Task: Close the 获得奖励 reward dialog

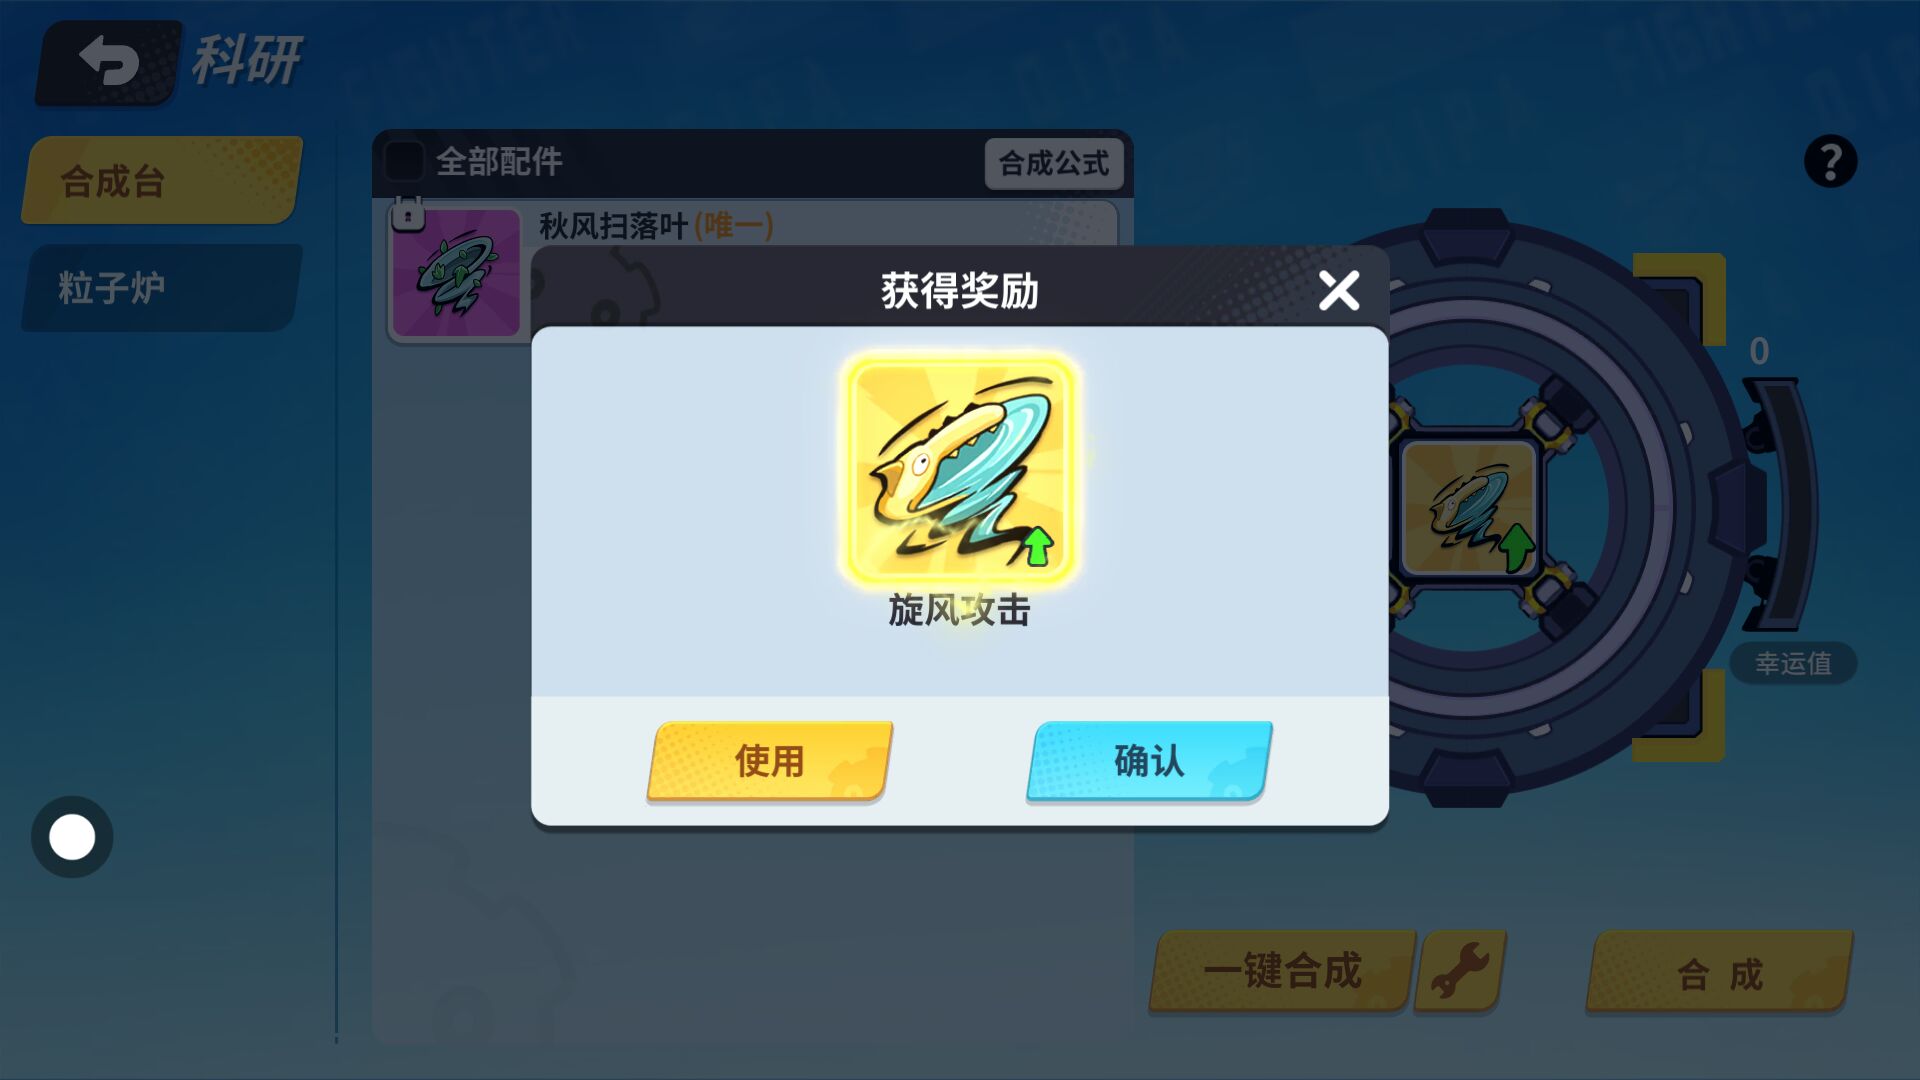Action: (x=1339, y=291)
